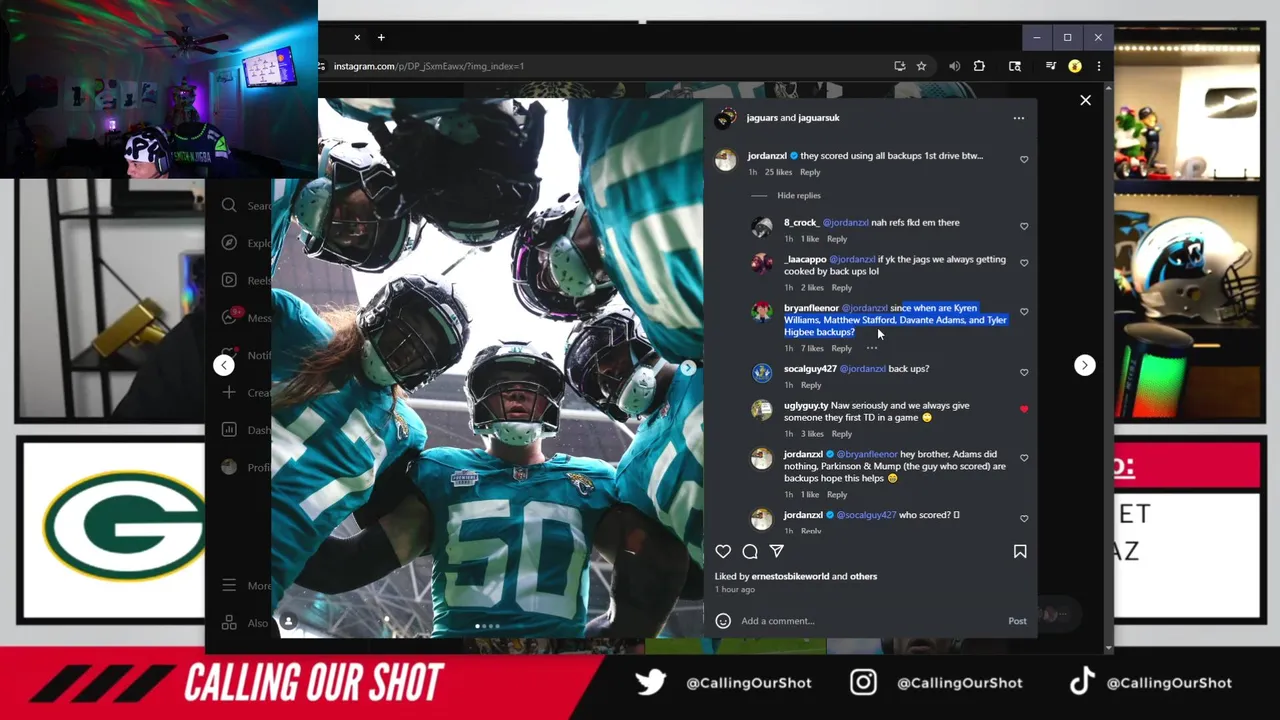Reply to bryanfleenor's comment
The image size is (1280, 720).
pos(842,348)
